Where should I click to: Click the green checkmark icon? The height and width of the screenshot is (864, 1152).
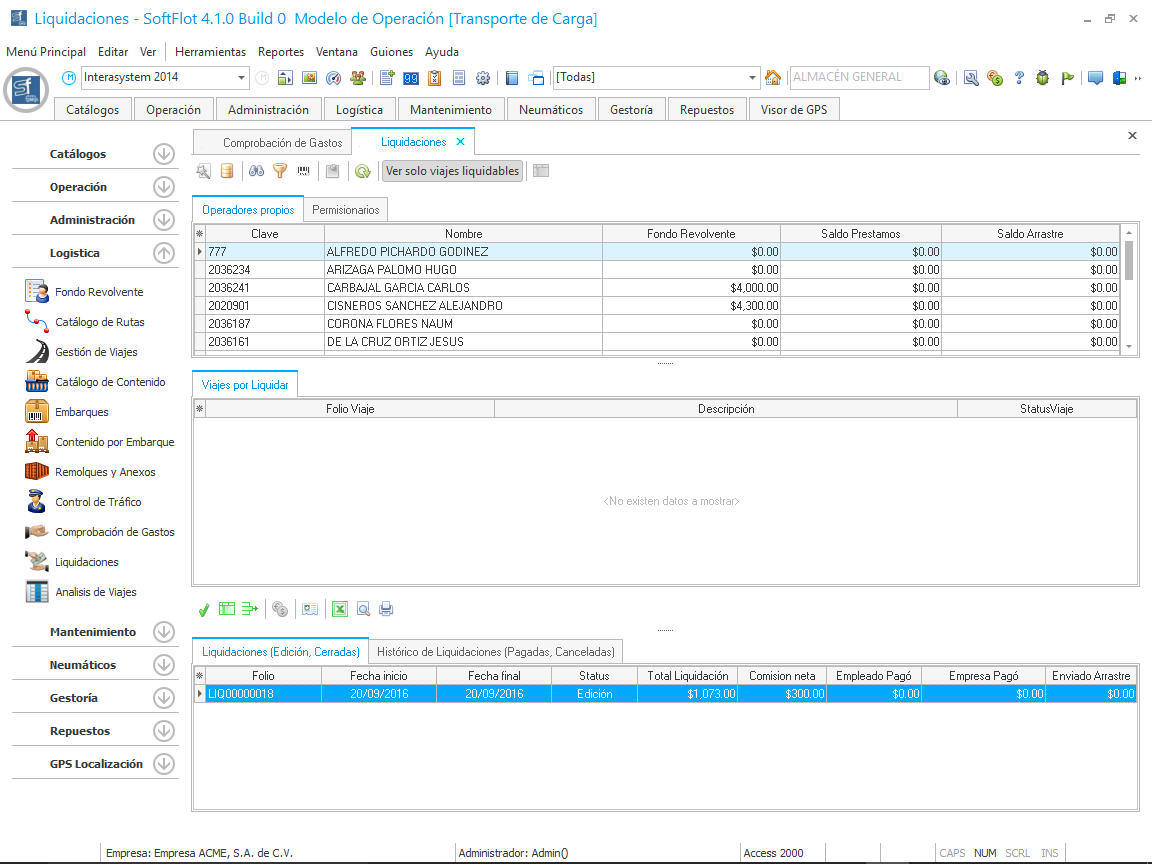coord(203,608)
